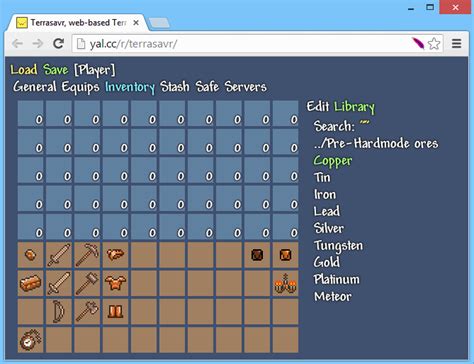Click the Save link
The width and height of the screenshot is (474, 364).
coord(55,70)
